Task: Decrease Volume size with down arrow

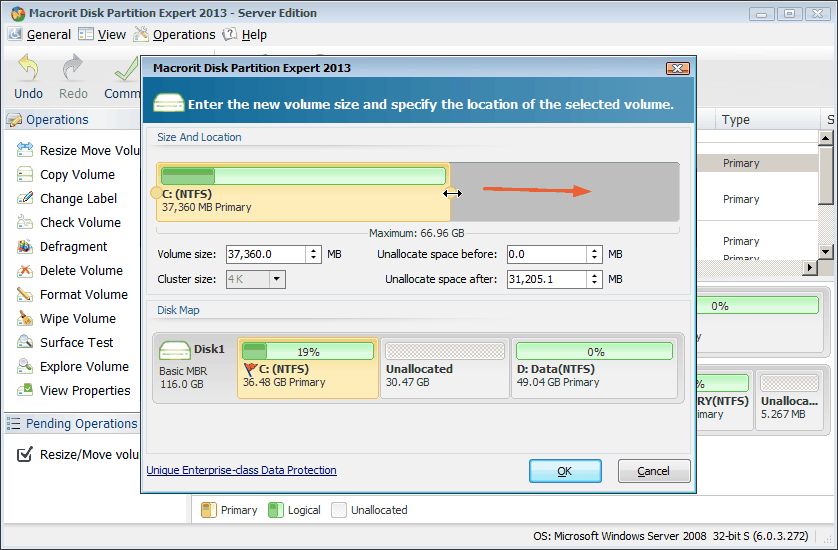Action: click(314, 259)
